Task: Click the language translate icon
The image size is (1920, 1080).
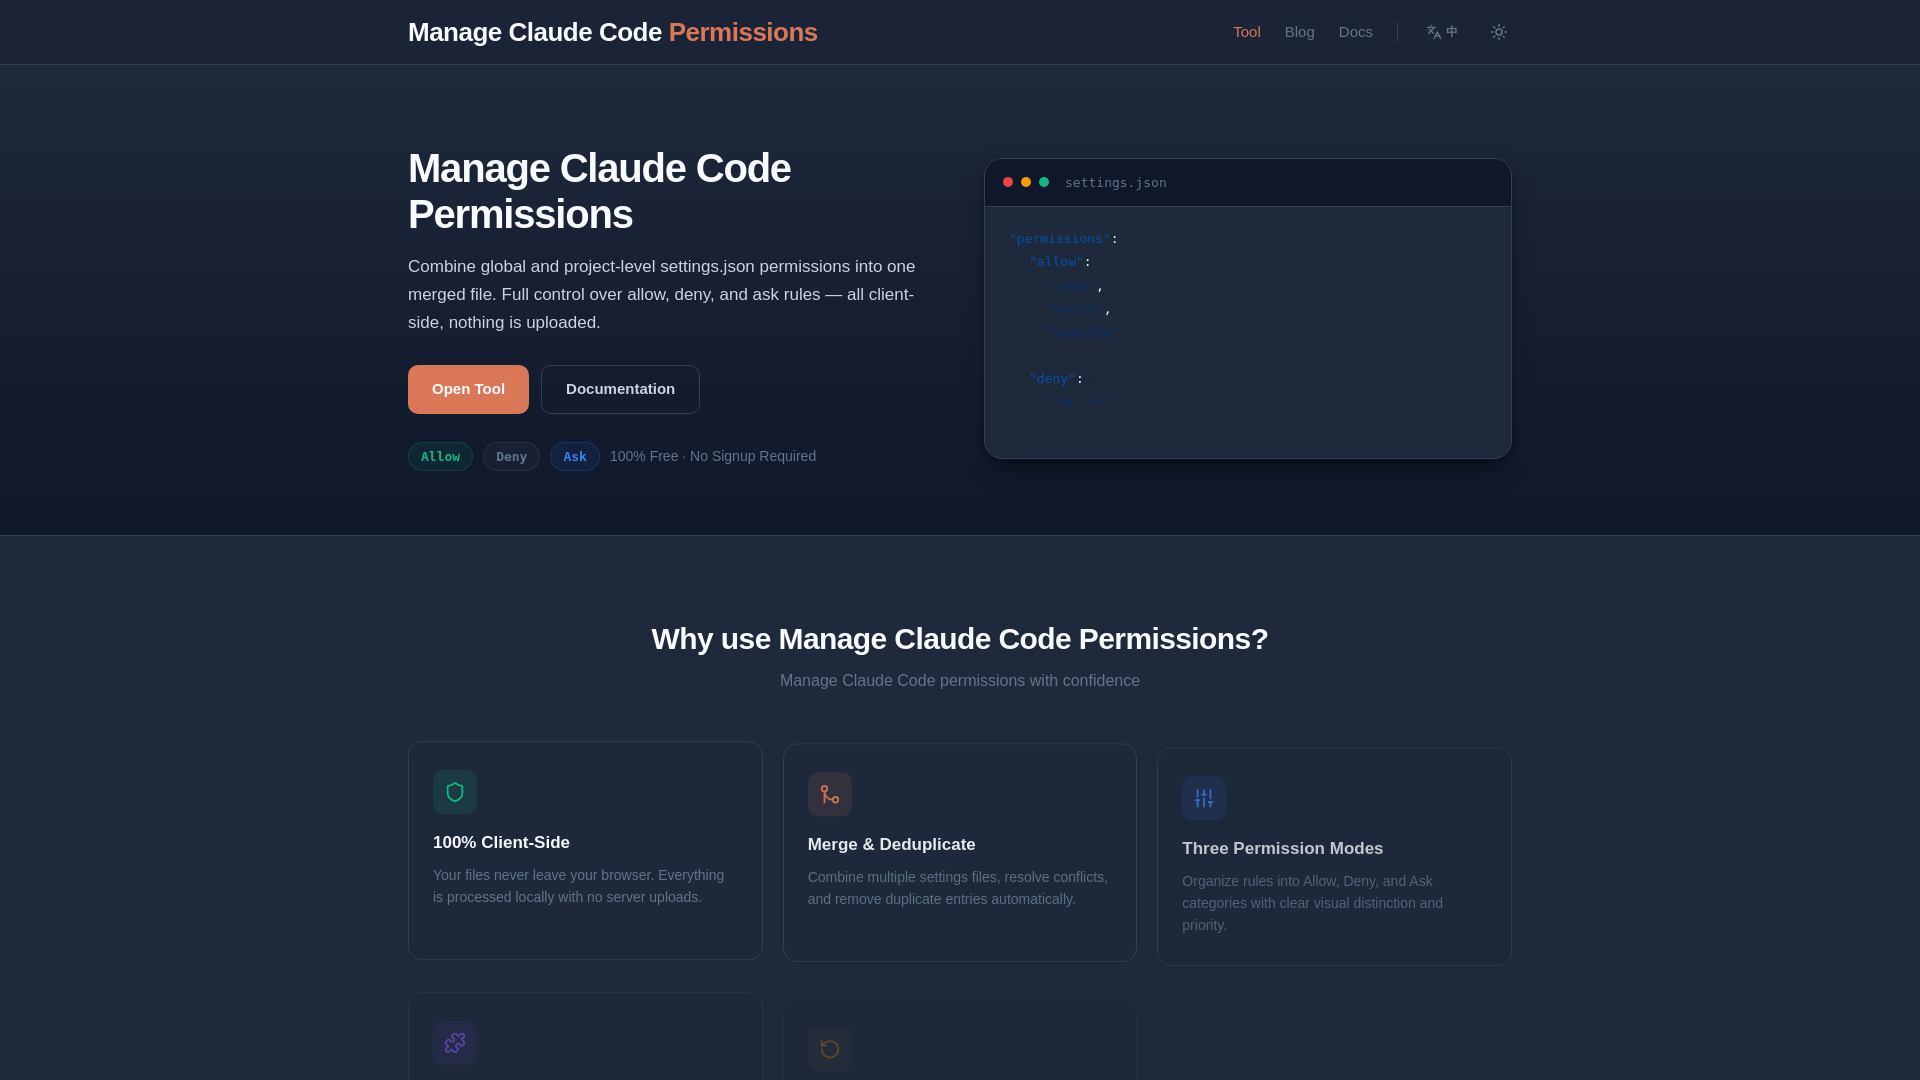Action: click(1441, 32)
